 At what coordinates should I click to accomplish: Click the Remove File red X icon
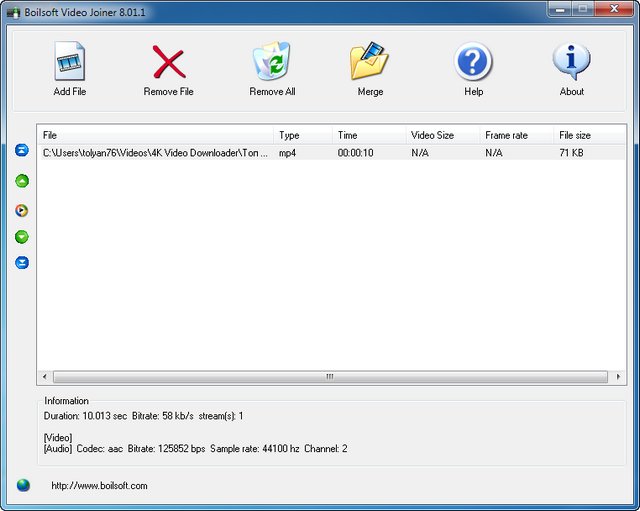(x=168, y=63)
